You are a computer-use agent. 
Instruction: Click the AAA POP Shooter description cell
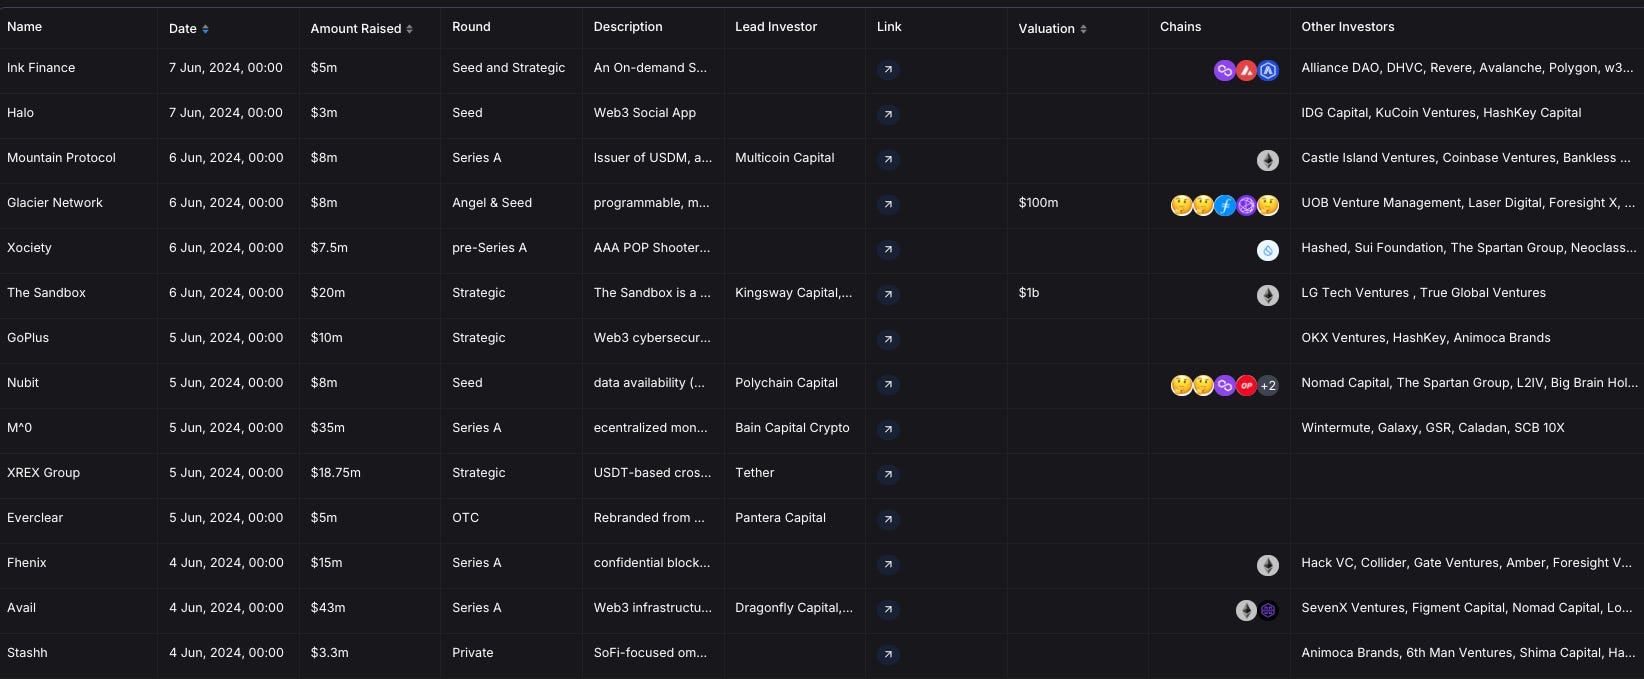652,248
